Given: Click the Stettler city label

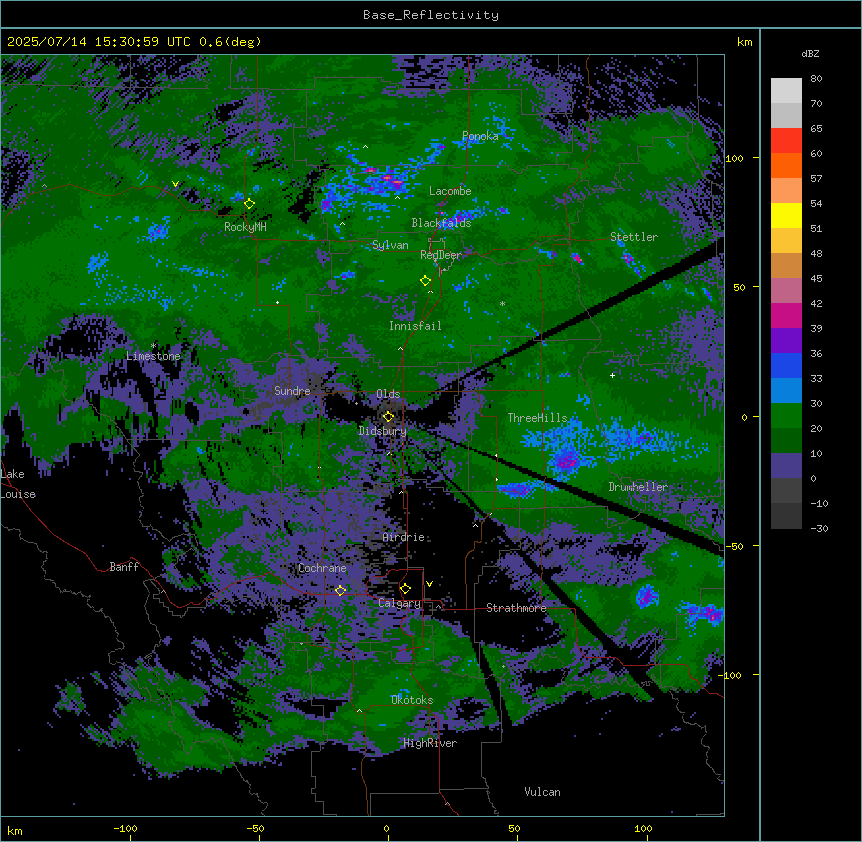Looking at the screenshot, I should [x=634, y=237].
